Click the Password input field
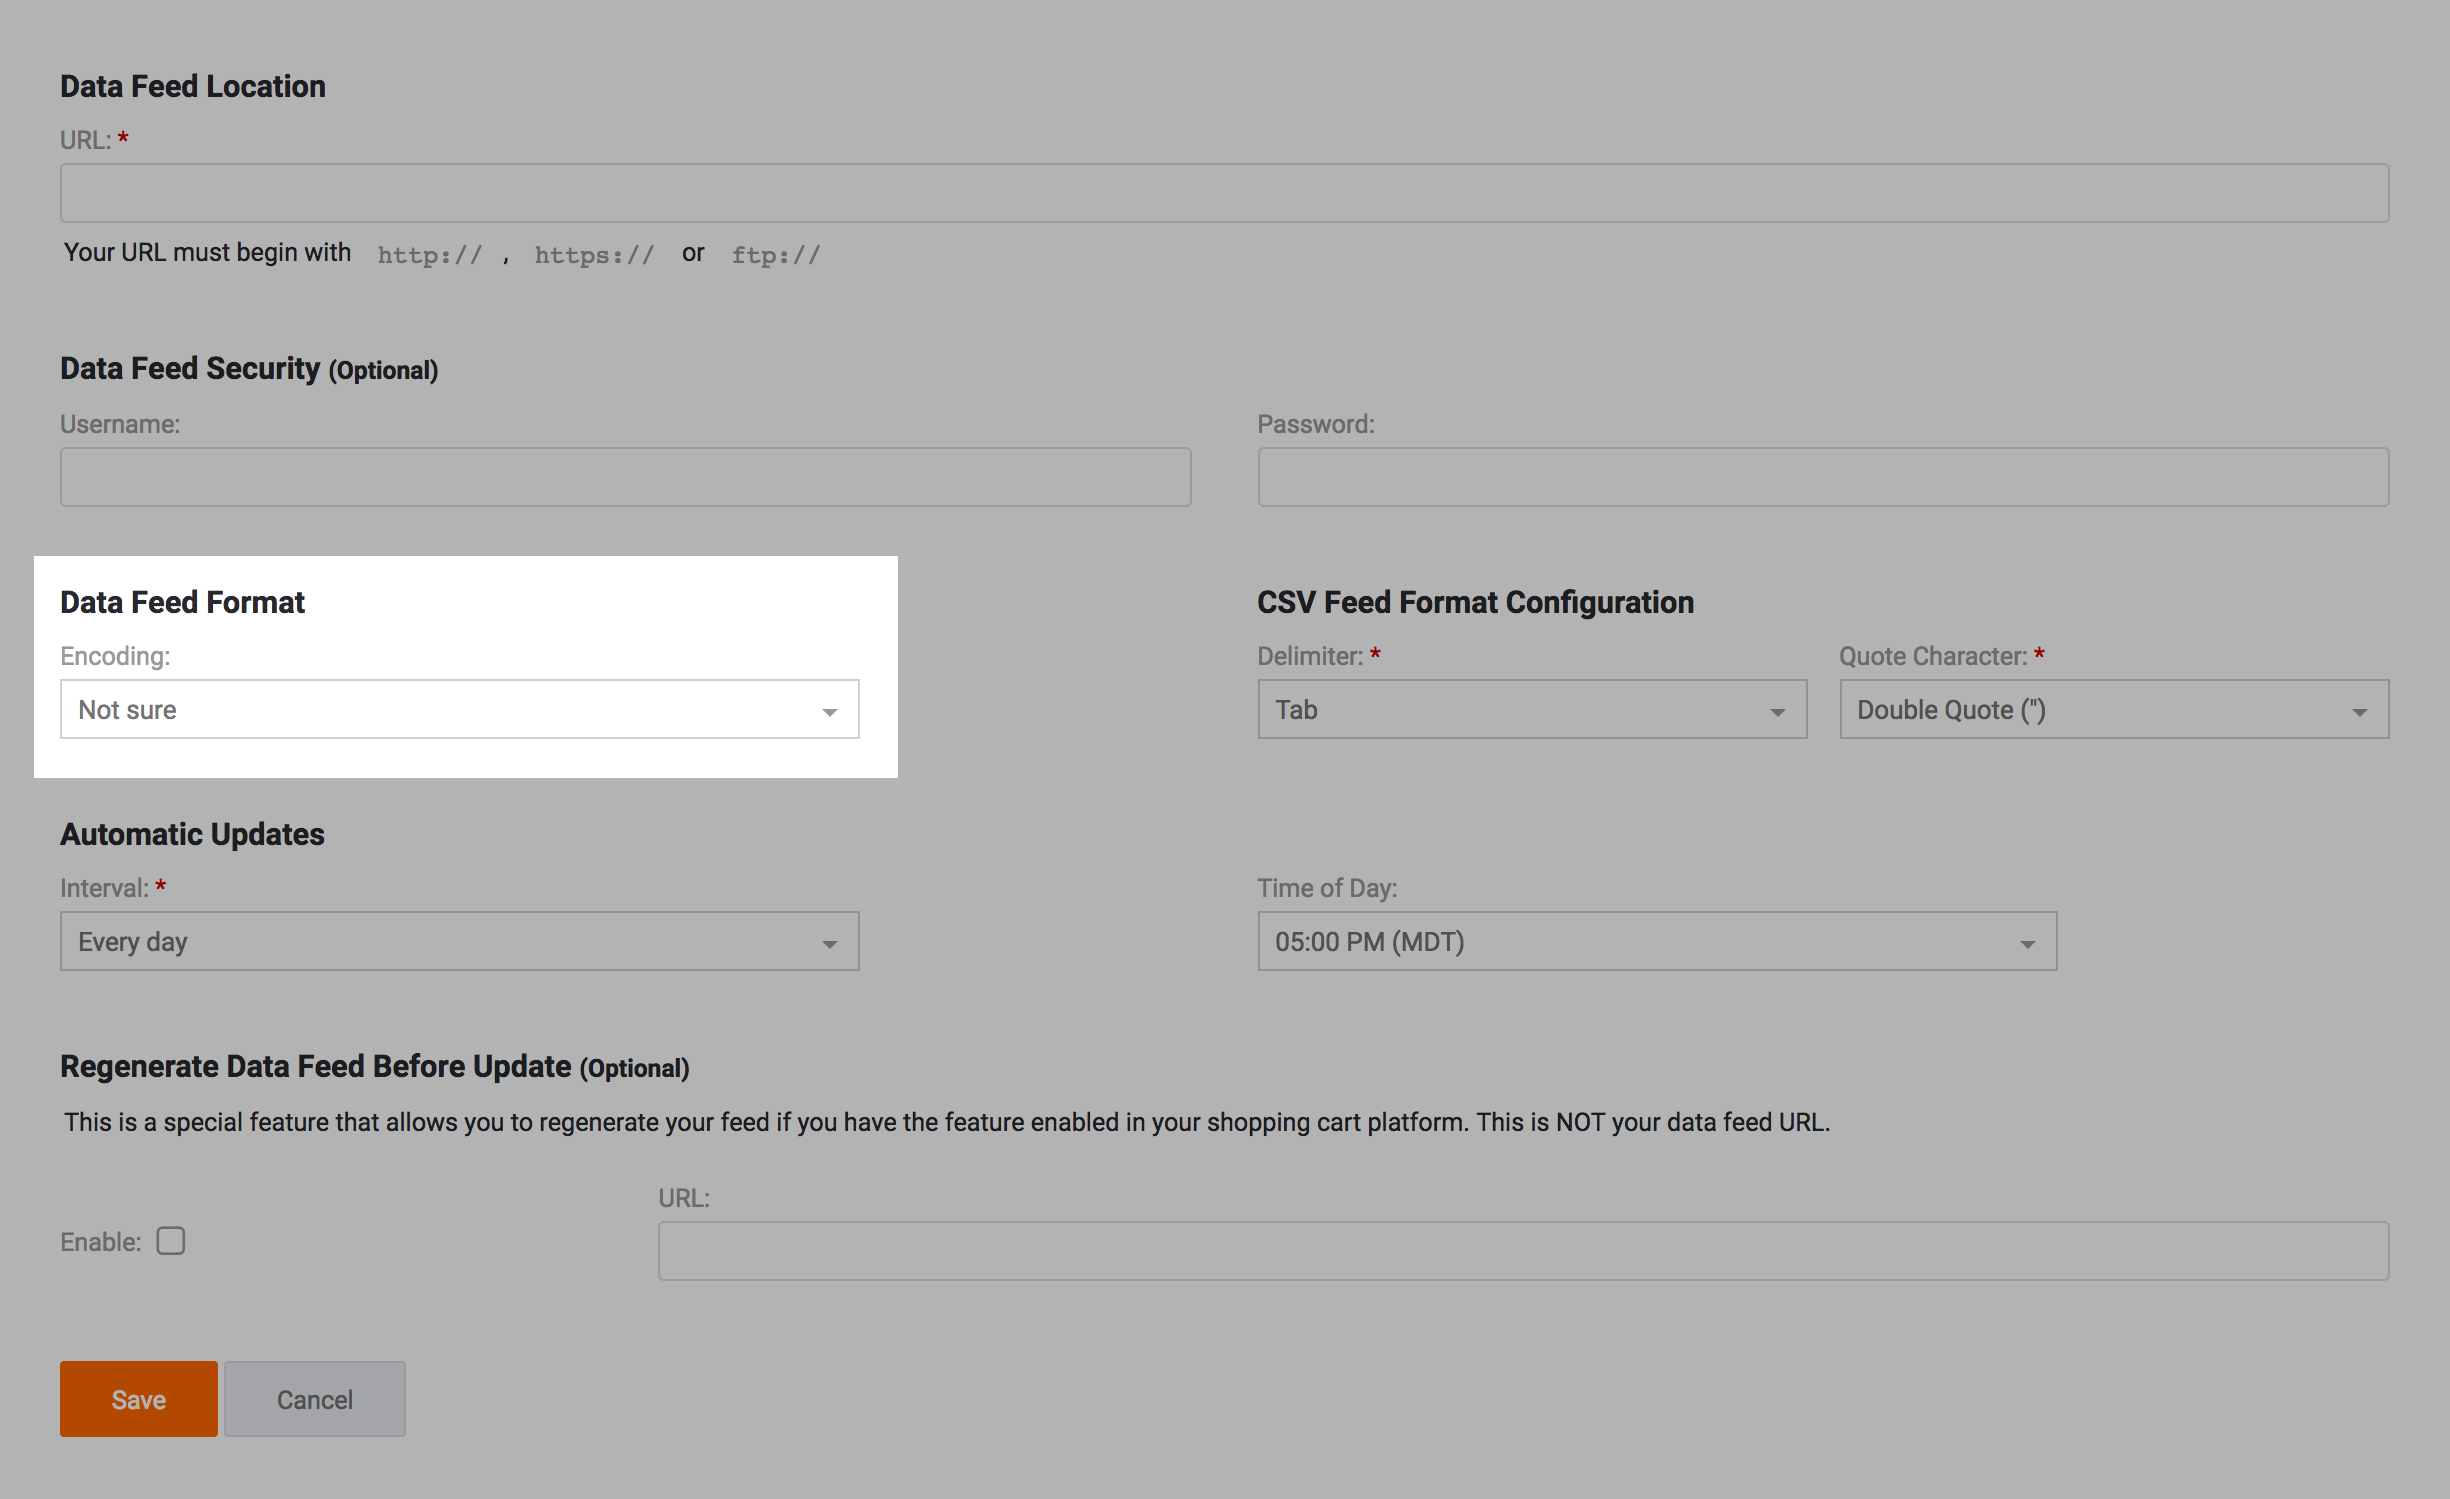Screen dimensions: 2450x1499 pos(1822,477)
